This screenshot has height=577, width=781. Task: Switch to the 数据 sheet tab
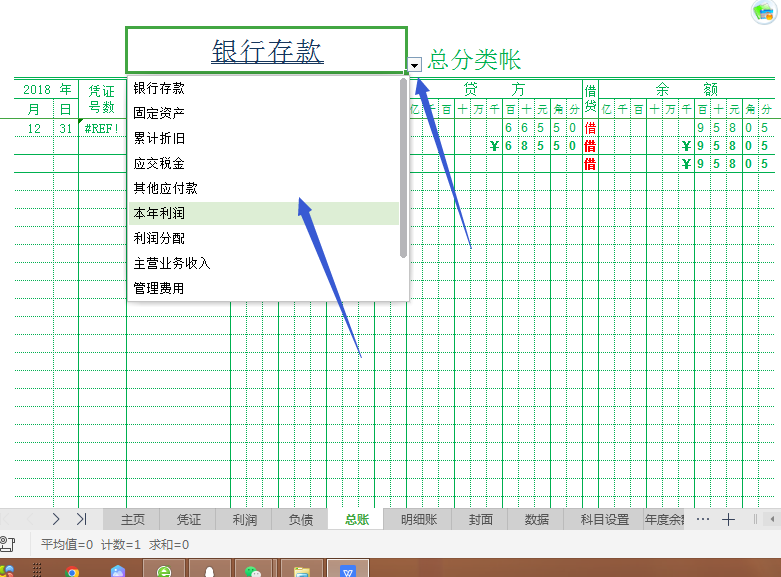[536, 520]
